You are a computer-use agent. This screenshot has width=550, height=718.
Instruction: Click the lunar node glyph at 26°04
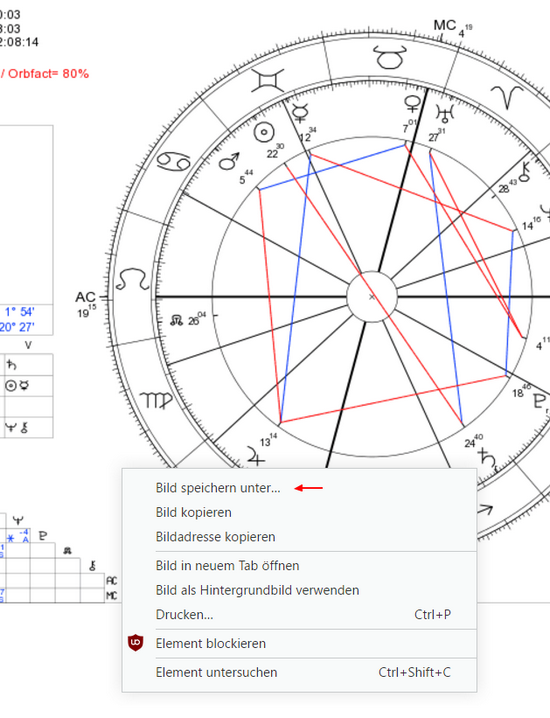click(x=176, y=321)
